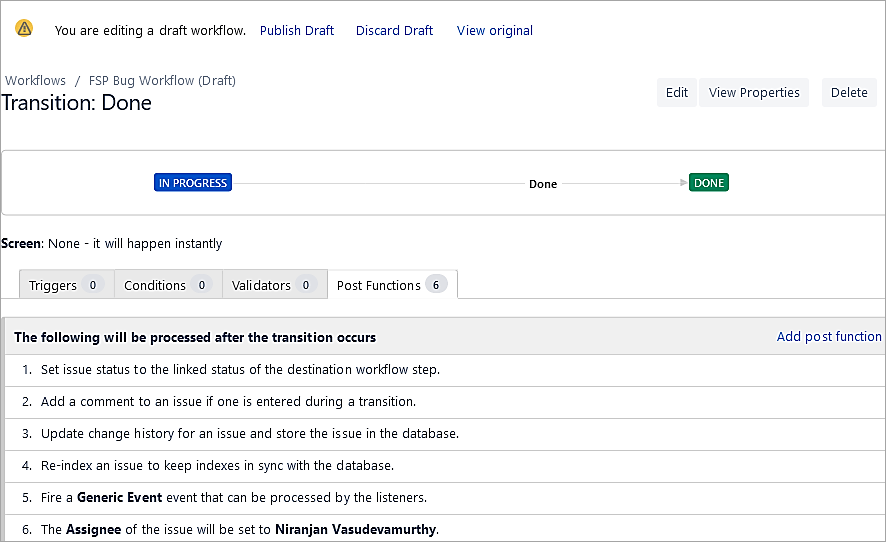886x542 pixels.
Task: Click the IN PROGRESS status lozenge
Action: pyautogui.click(x=193, y=183)
